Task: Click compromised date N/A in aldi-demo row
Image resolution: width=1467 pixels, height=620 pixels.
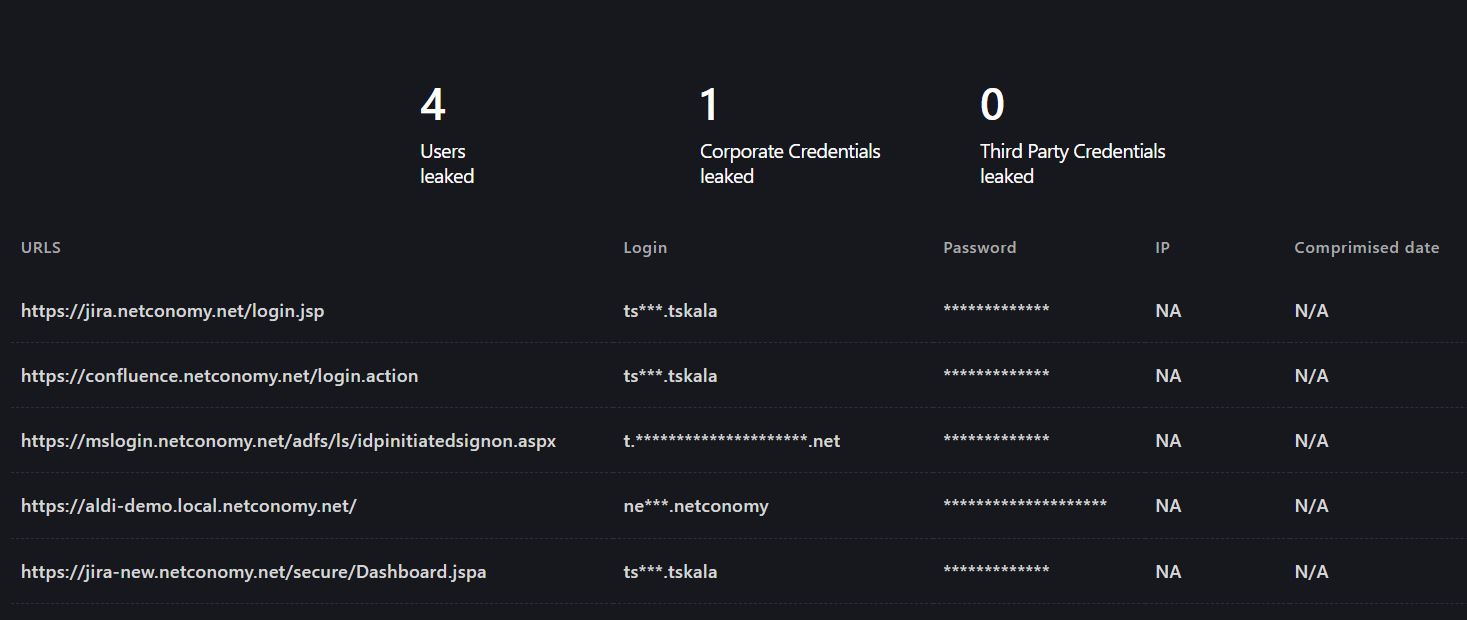Action: (1311, 506)
